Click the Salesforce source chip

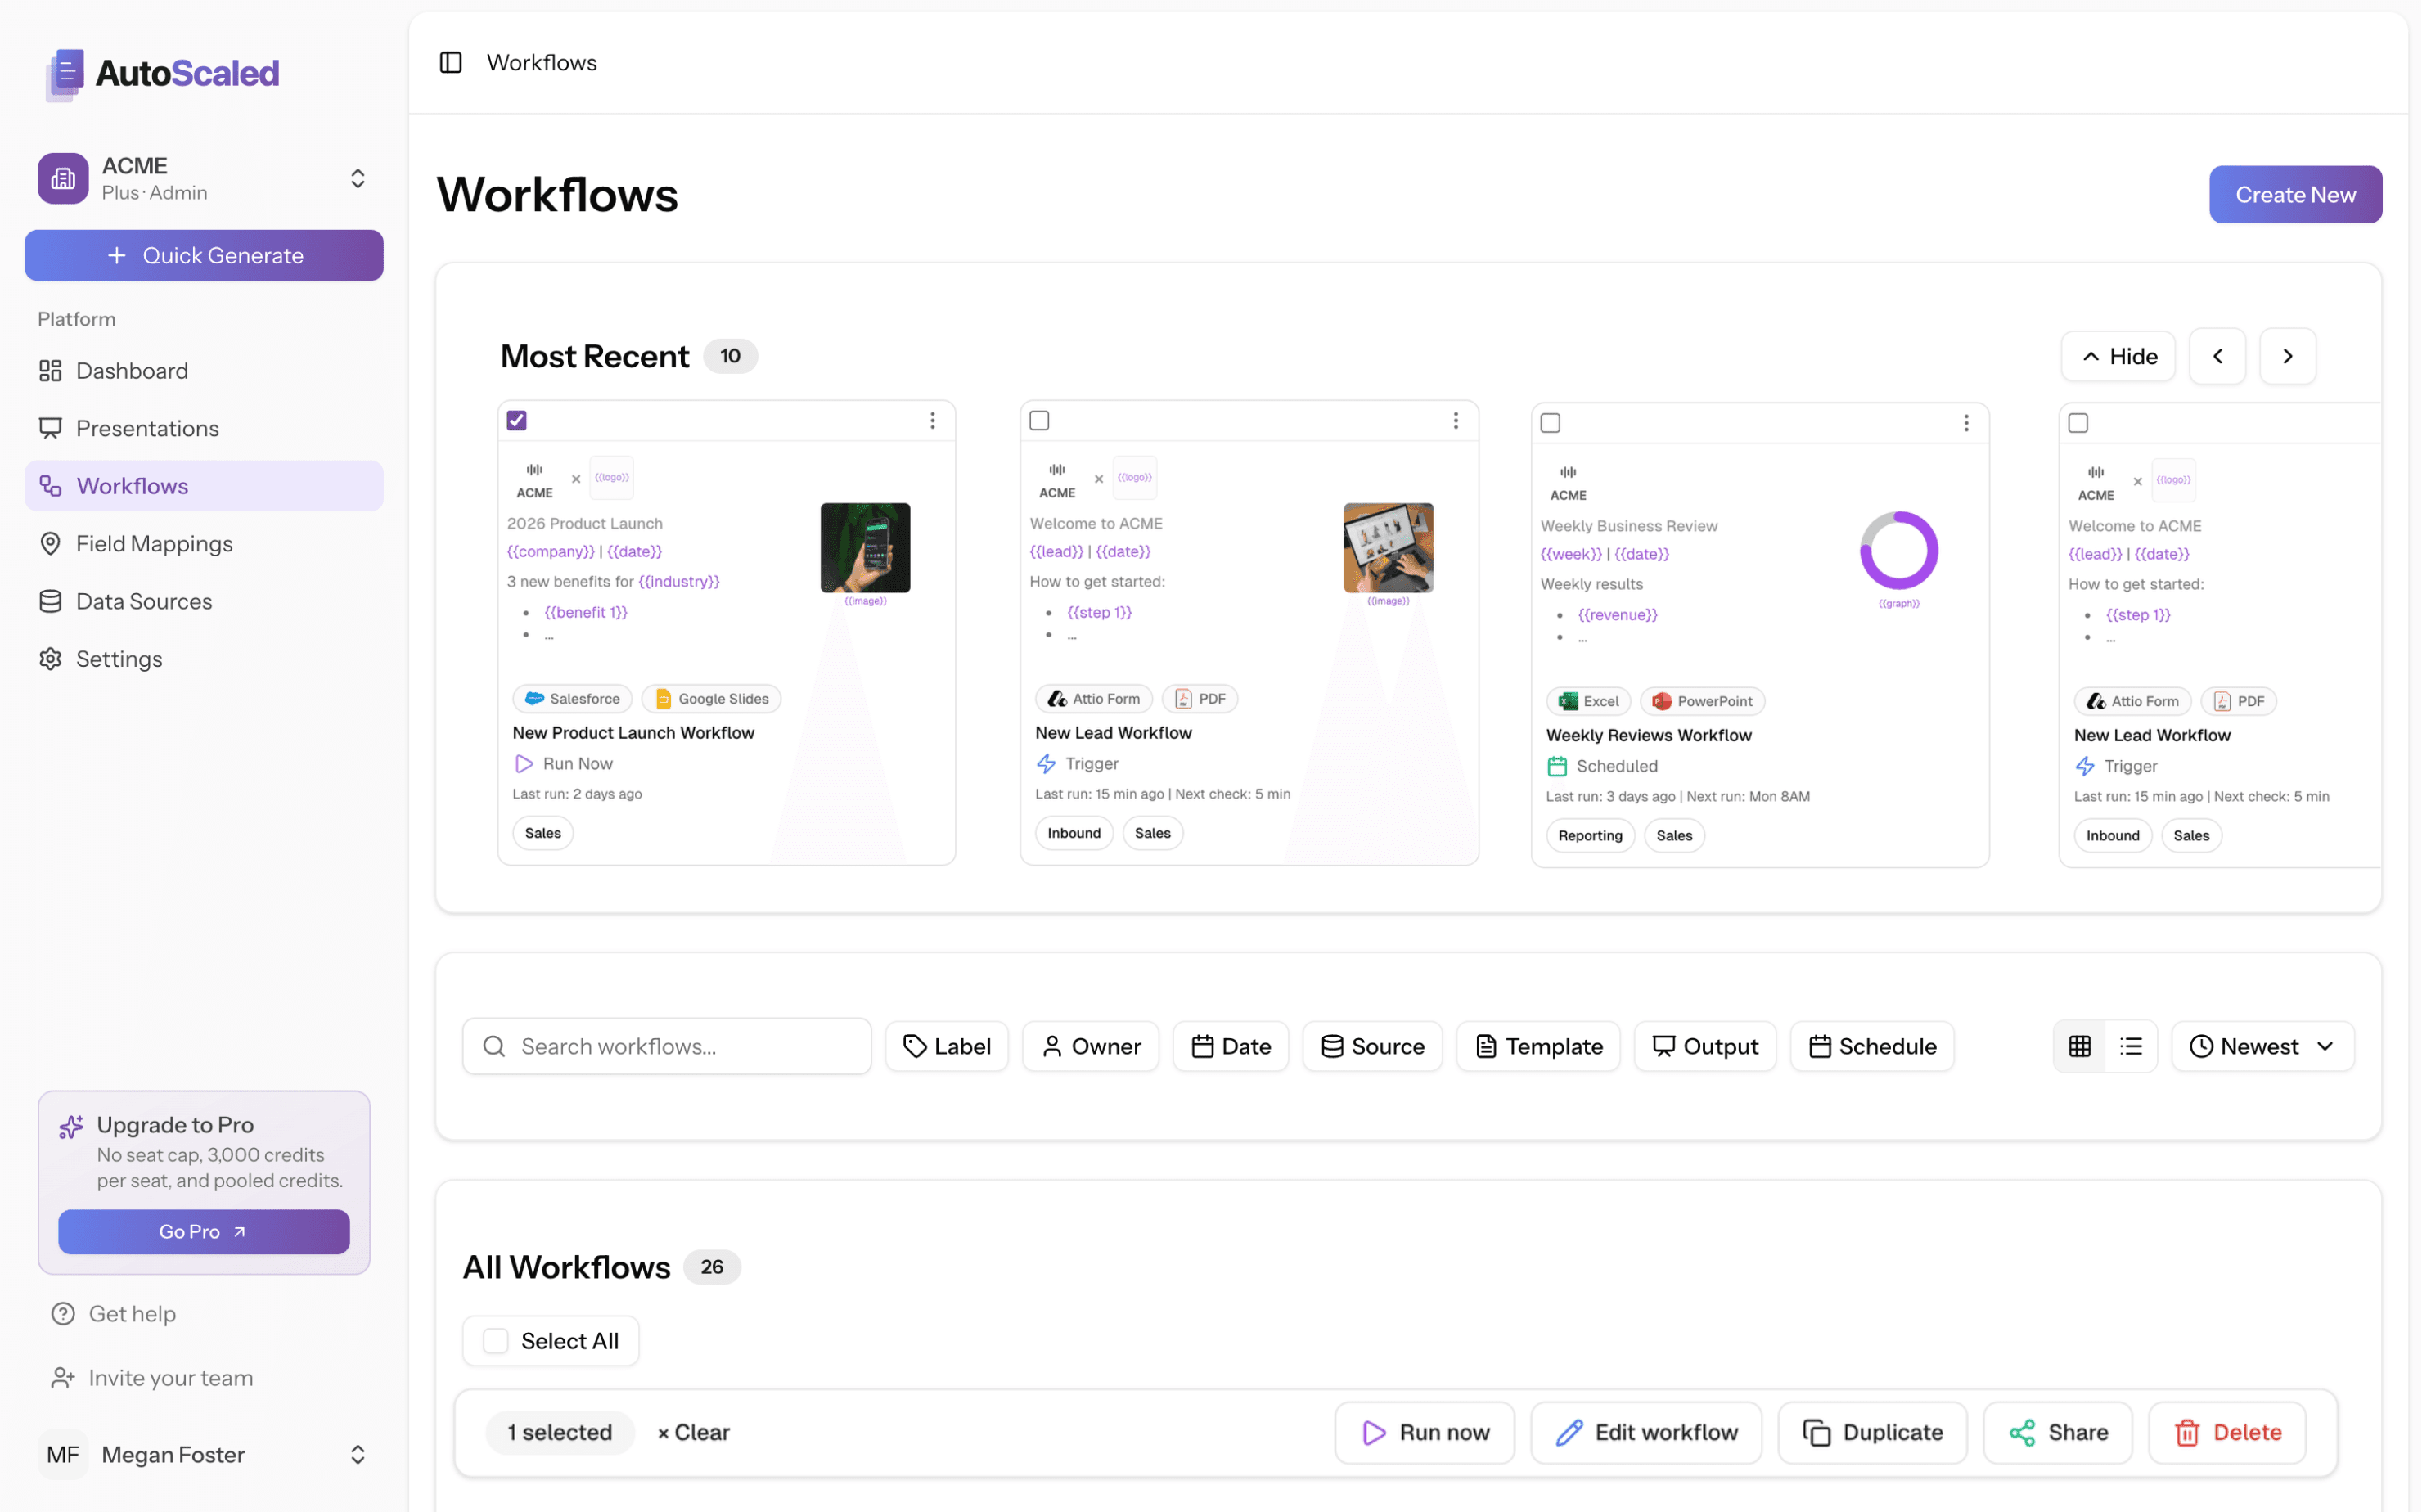573,699
